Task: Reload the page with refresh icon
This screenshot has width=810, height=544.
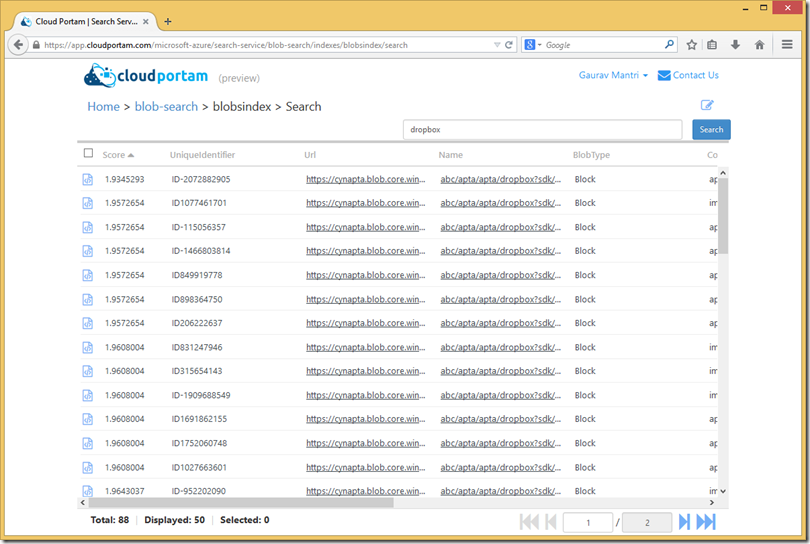Action: [508, 45]
